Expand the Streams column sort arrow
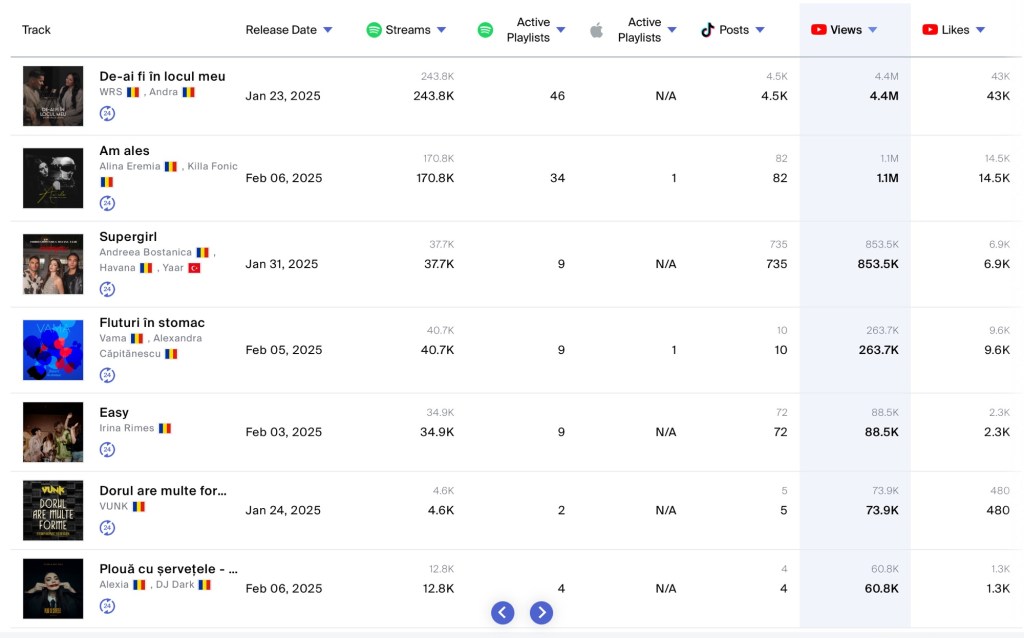The height and width of the screenshot is (638, 1024). click(441, 30)
